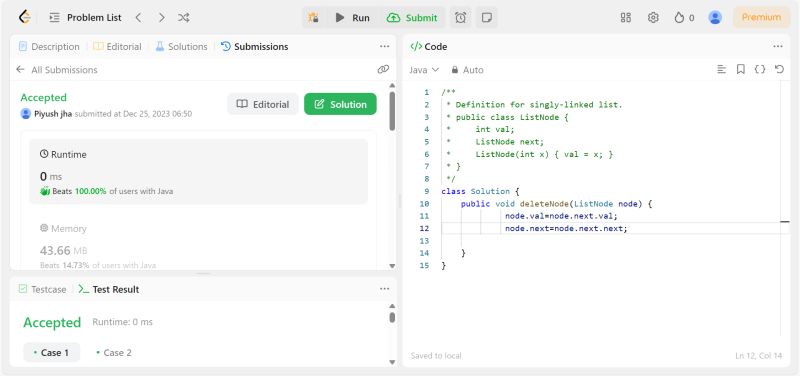This screenshot has height=376, width=800.
Task: Switch to the Testcase tab
Action: [x=43, y=289]
